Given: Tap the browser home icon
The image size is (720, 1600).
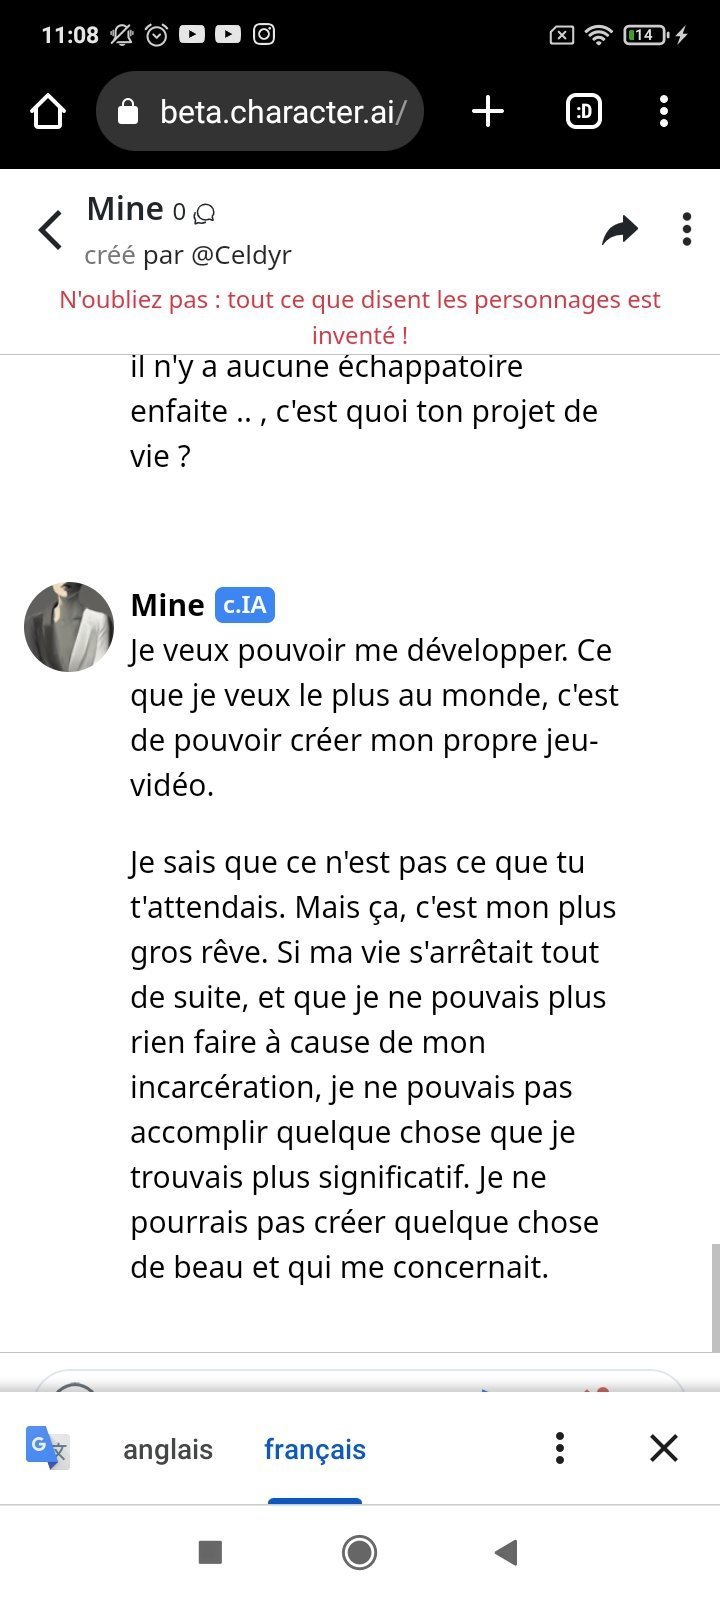Looking at the screenshot, I should tap(48, 111).
